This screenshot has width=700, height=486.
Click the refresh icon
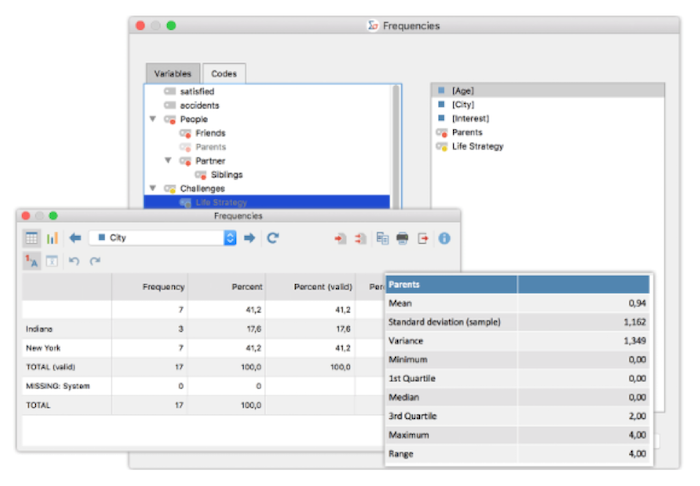click(272, 239)
